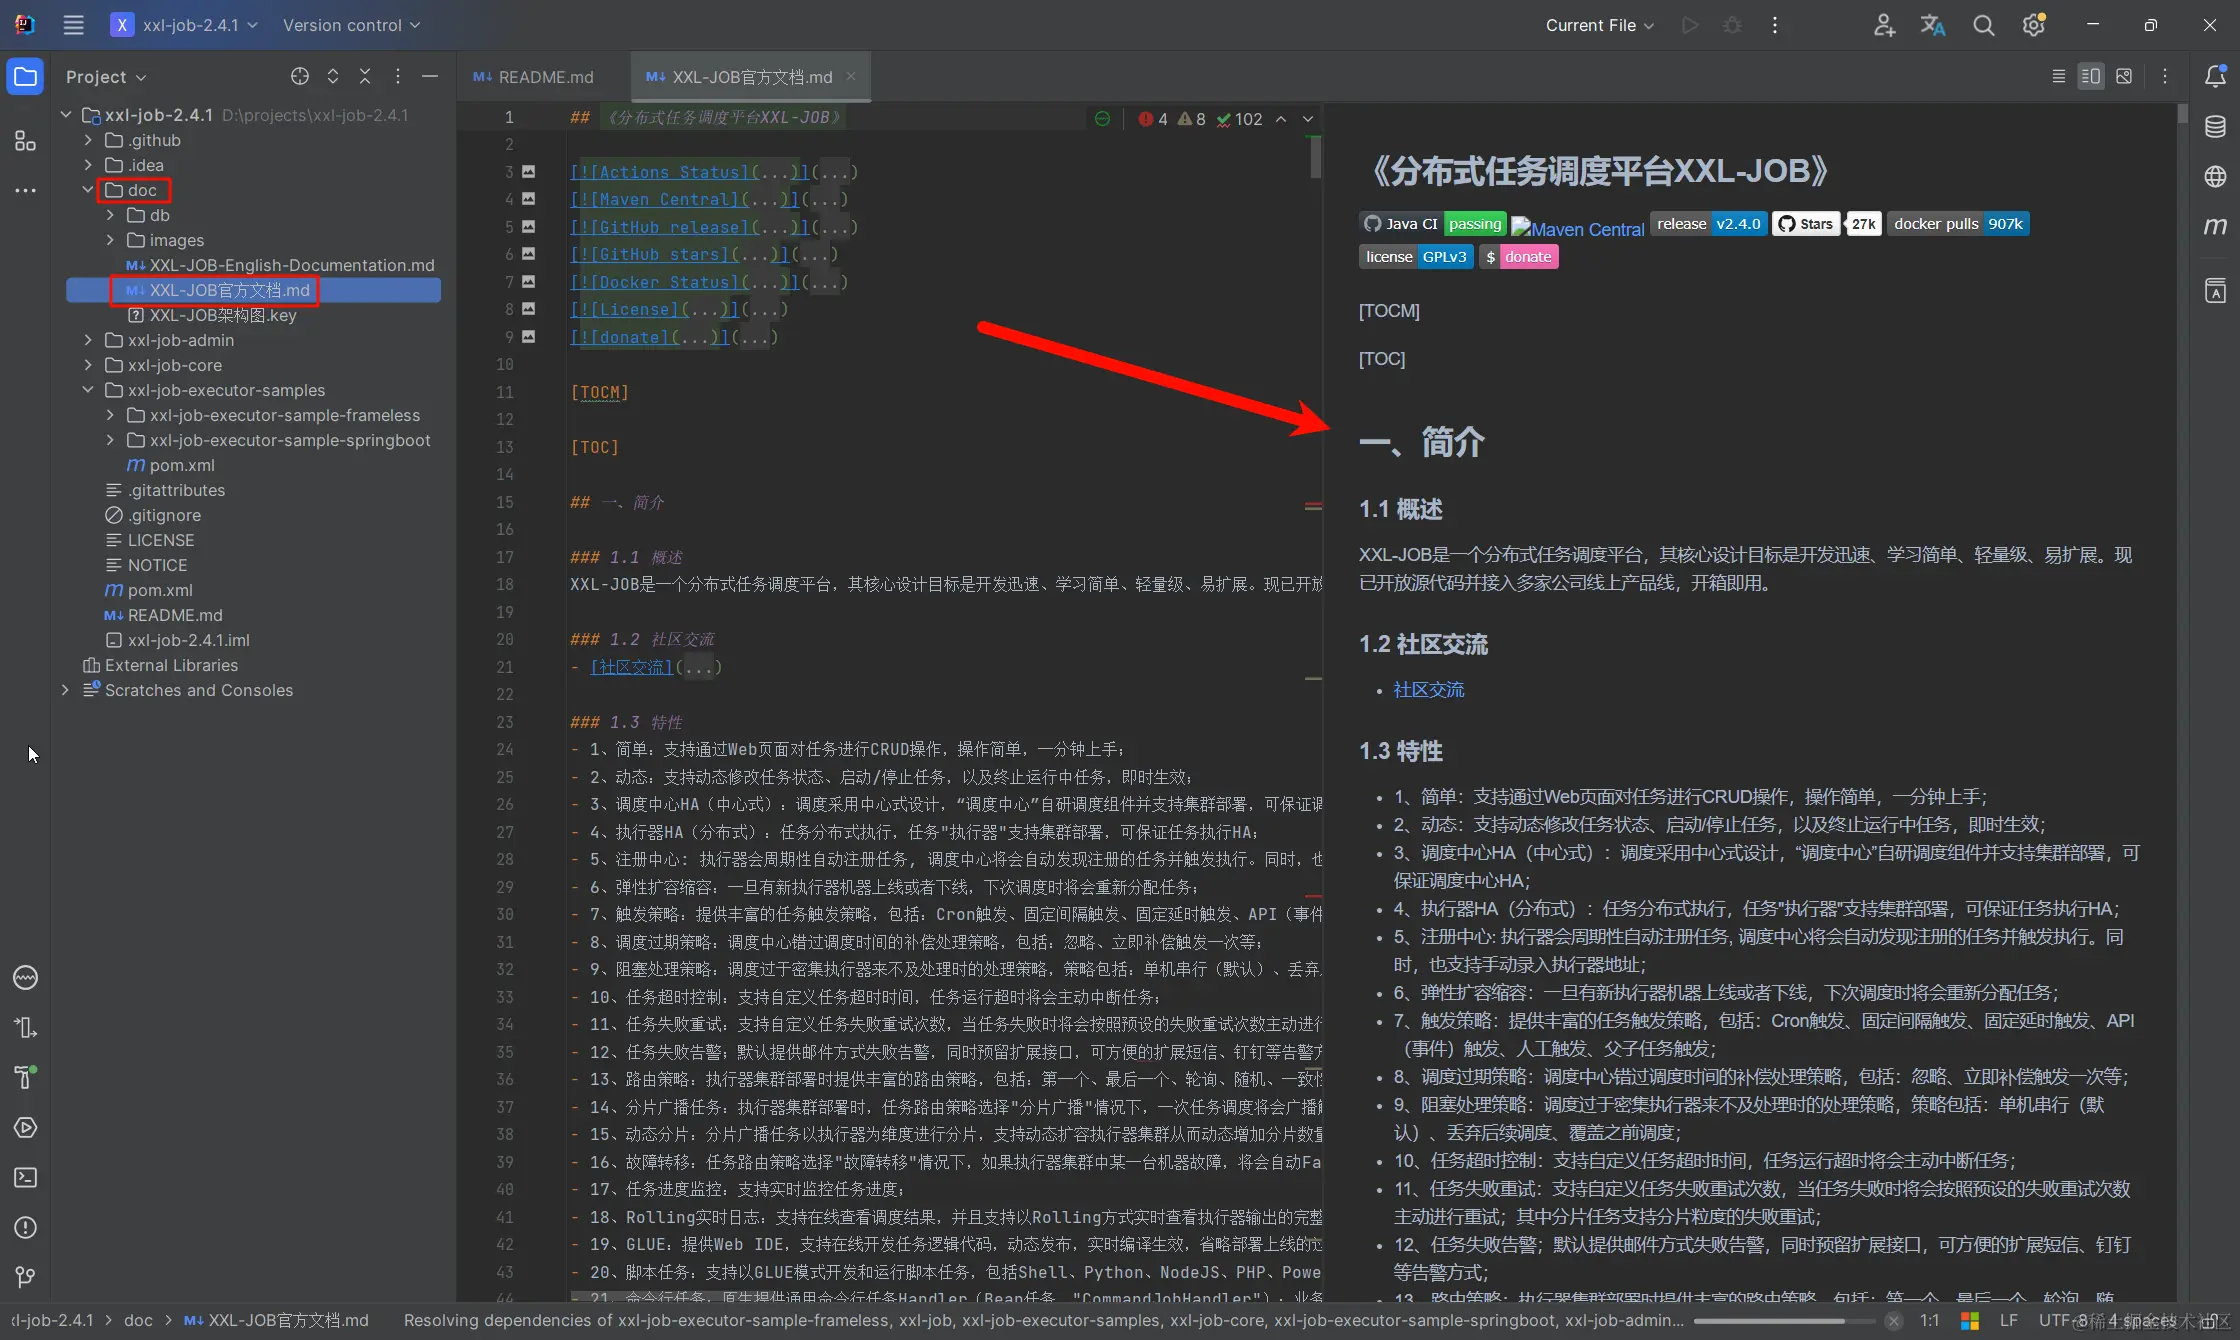Switch to Editor only view
Viewport: 2240px width, 1340px height.
(x=2058, y=76)
